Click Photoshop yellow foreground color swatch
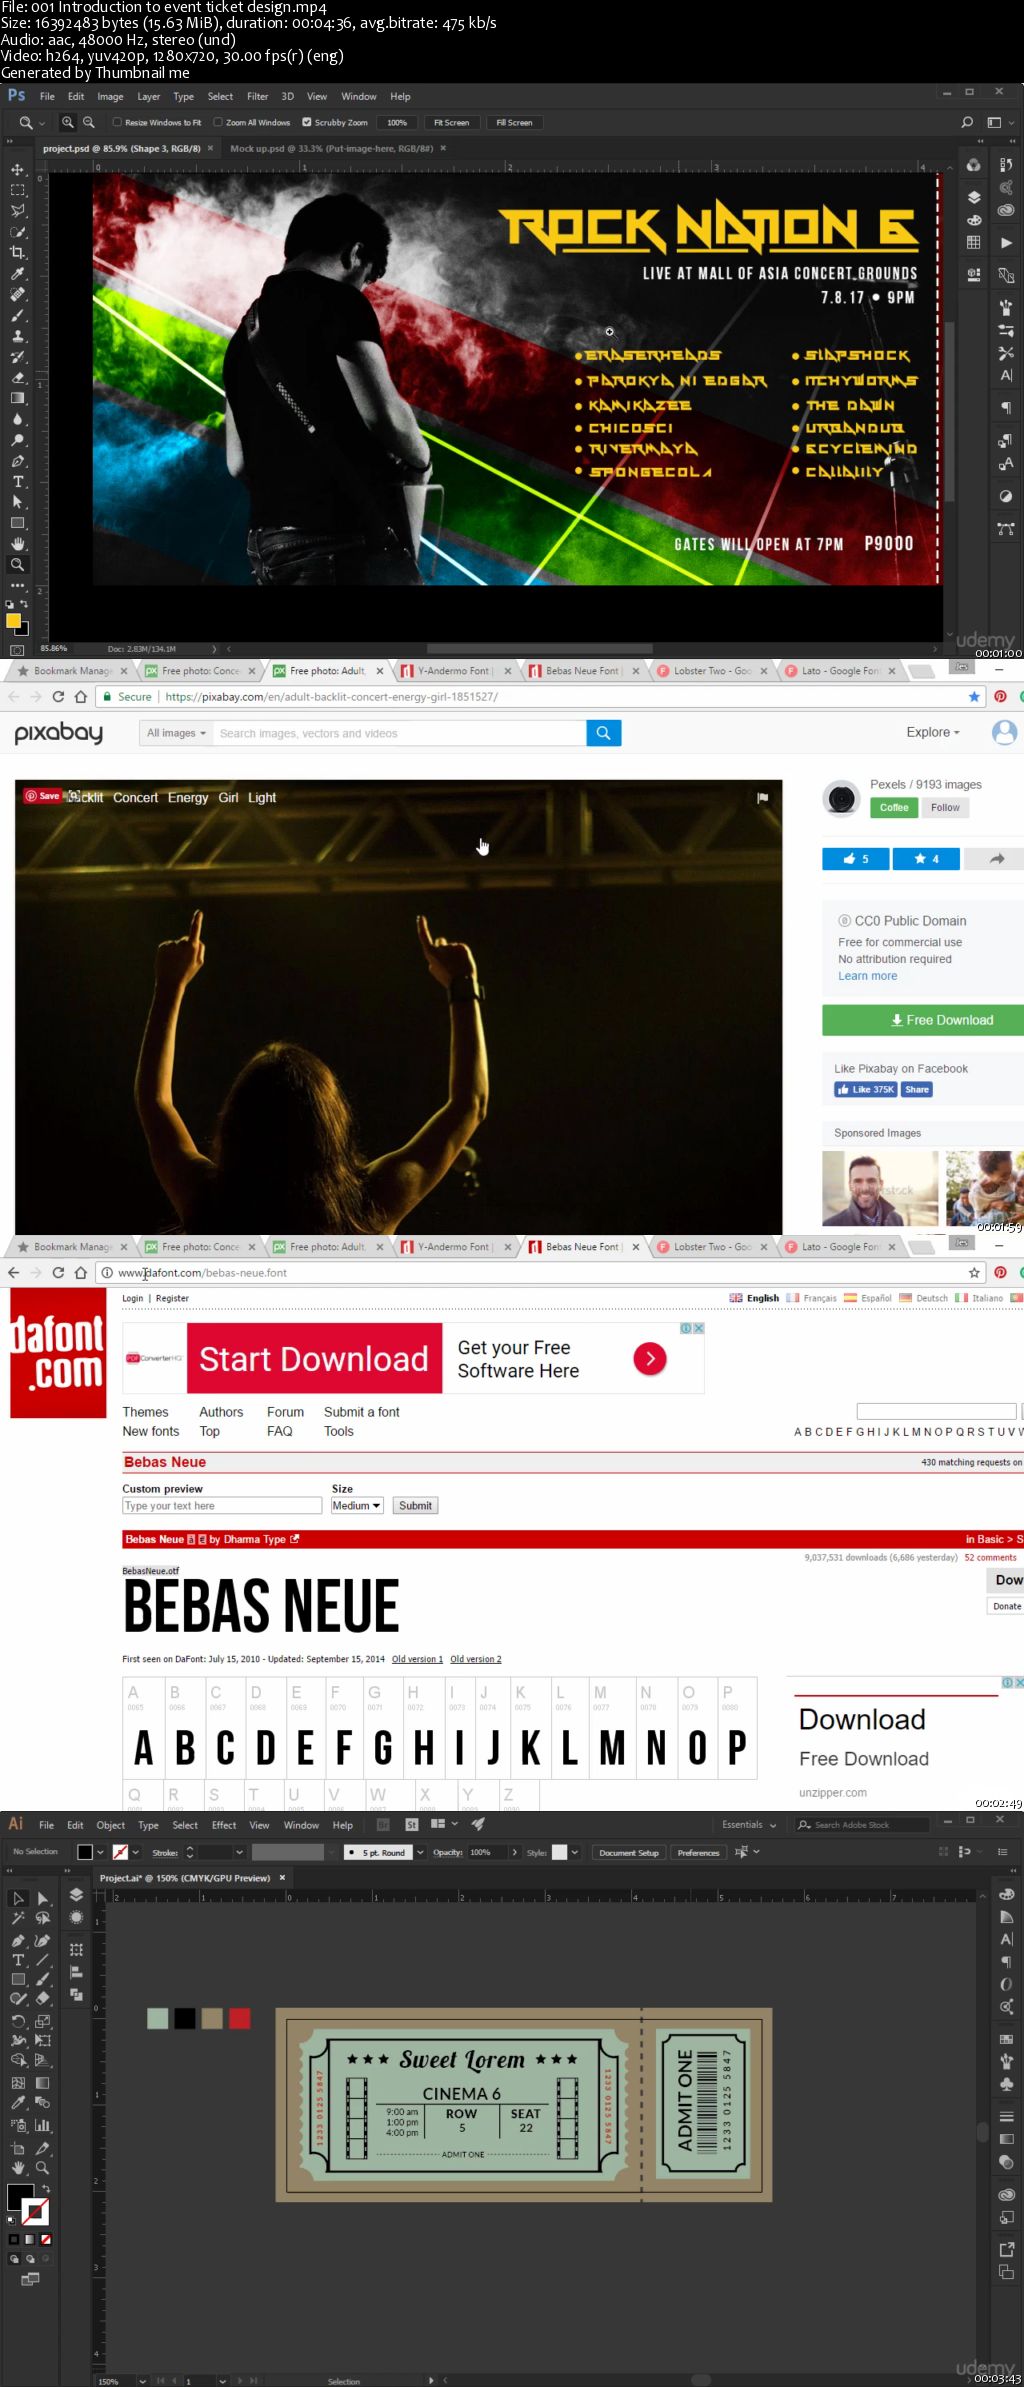This screenshot has width=1024, height=2387. (13, 621)
